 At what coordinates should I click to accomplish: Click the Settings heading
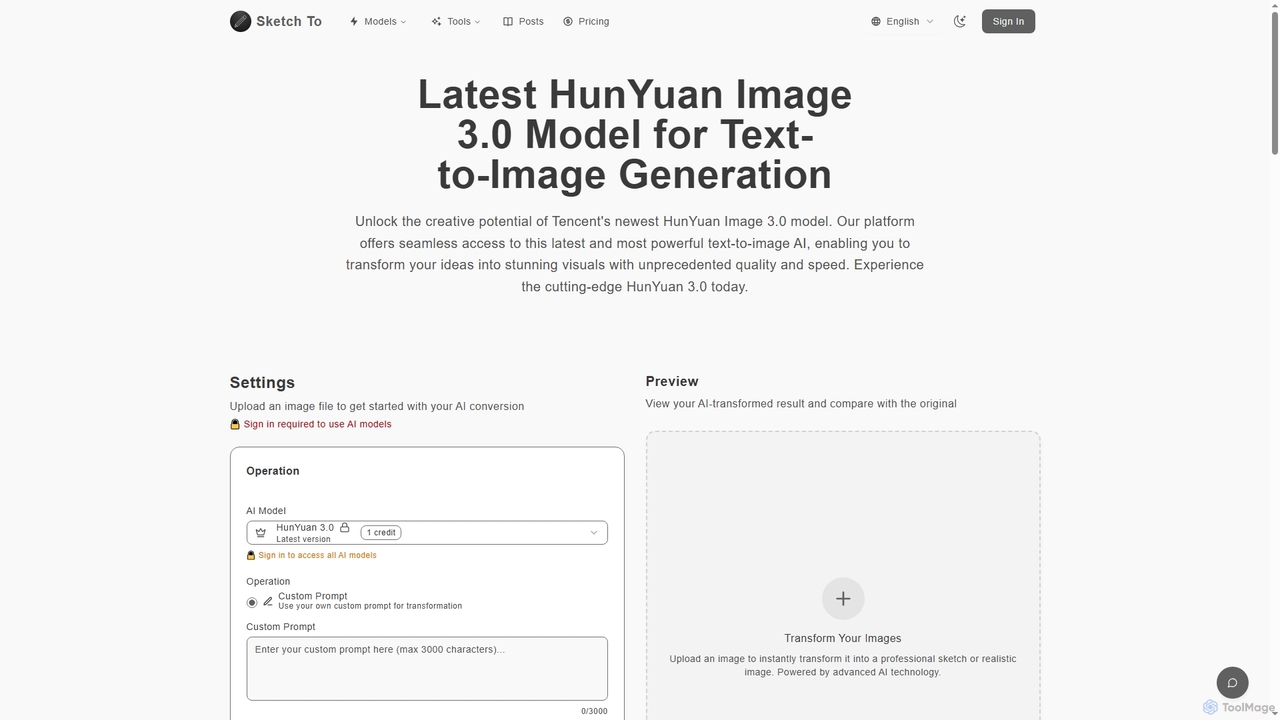pyautogui.click(x=262, y=382)
